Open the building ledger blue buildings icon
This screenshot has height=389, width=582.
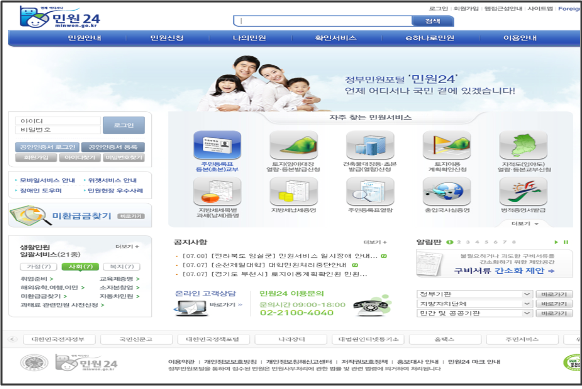pyautogui.click(x=370, y=145)
